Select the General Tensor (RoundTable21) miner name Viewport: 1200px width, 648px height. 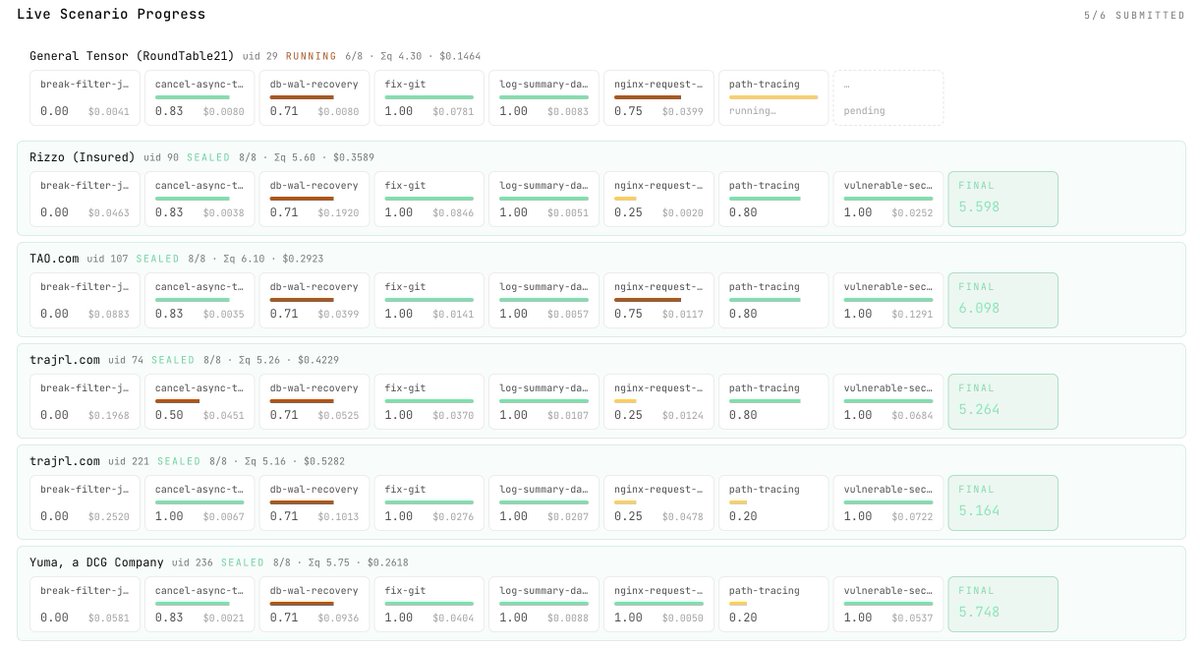[x=131, y=56]
